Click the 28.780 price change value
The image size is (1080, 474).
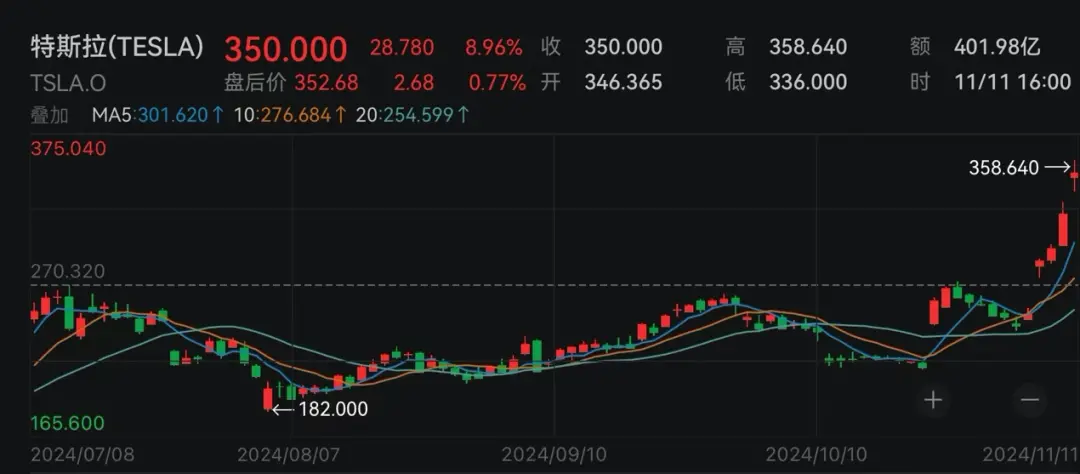click(x=402, y=48)
